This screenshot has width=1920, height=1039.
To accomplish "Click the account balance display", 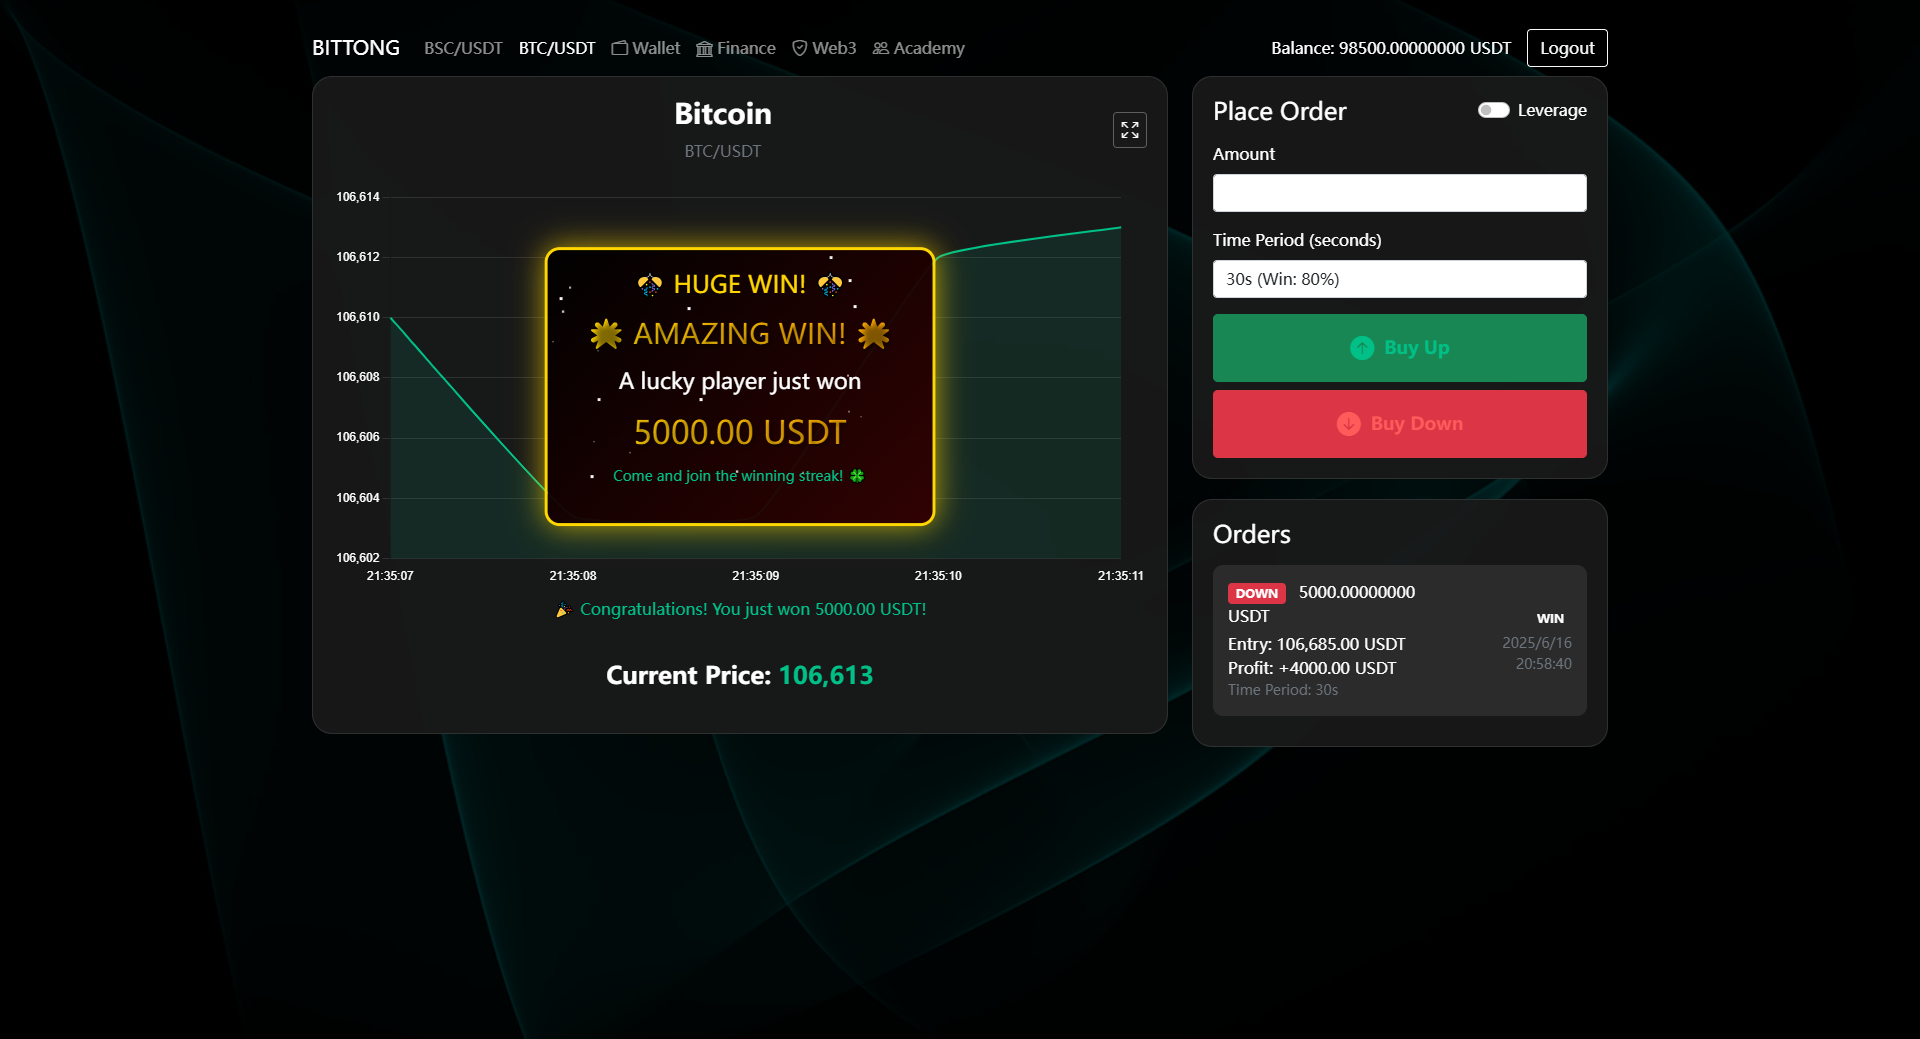I will (x=1390, y=48).
